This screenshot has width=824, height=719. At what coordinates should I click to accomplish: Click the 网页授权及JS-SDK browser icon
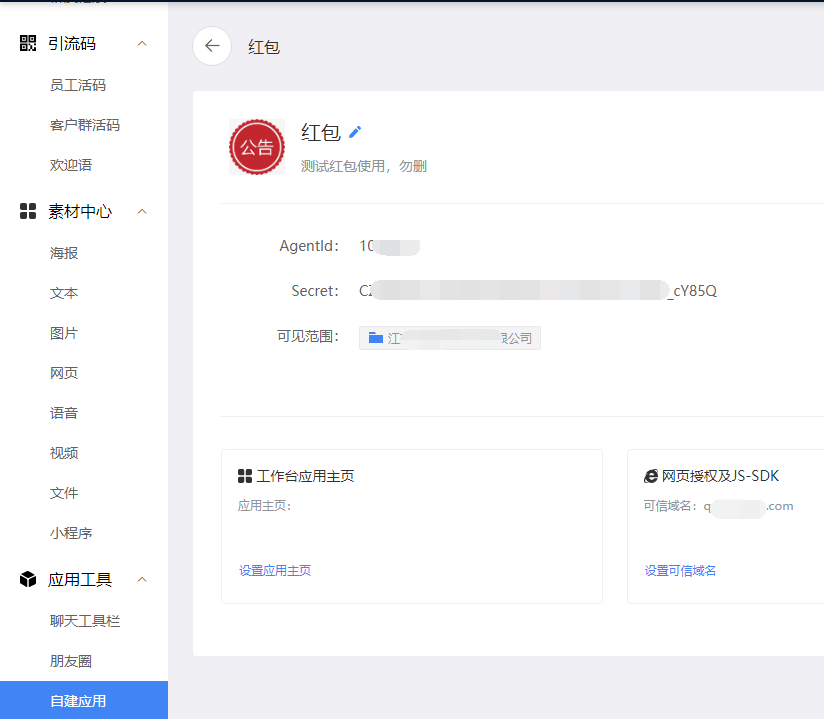651,476
